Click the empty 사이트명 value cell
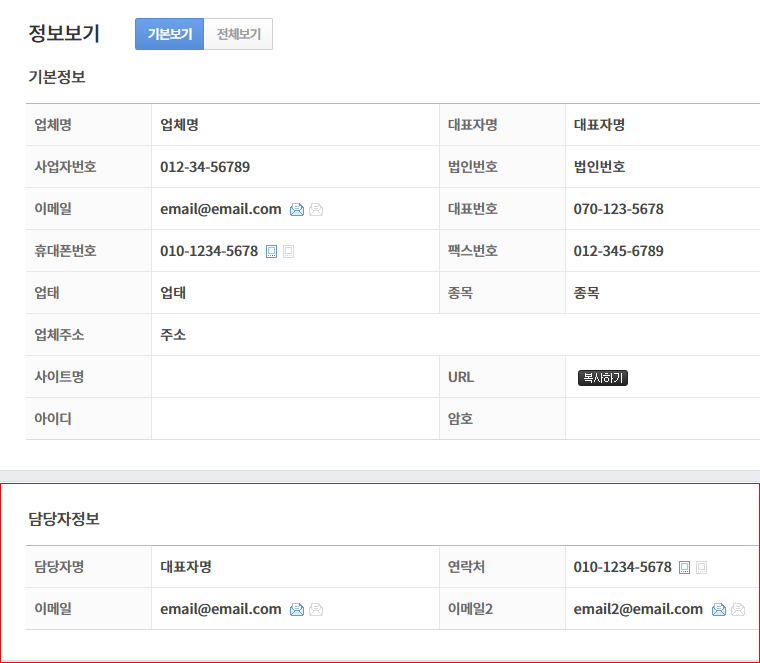The image size is (760, 663). [295, 377]
